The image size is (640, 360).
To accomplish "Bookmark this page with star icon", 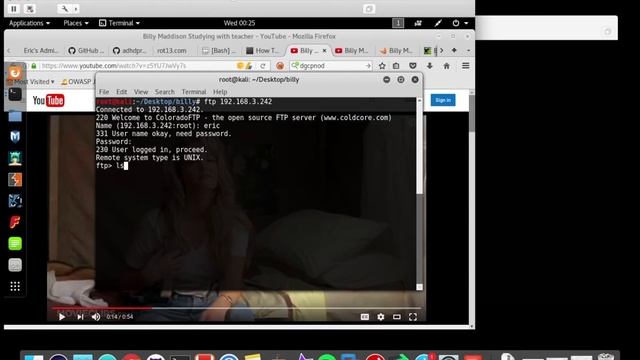I will click(382, 66).
